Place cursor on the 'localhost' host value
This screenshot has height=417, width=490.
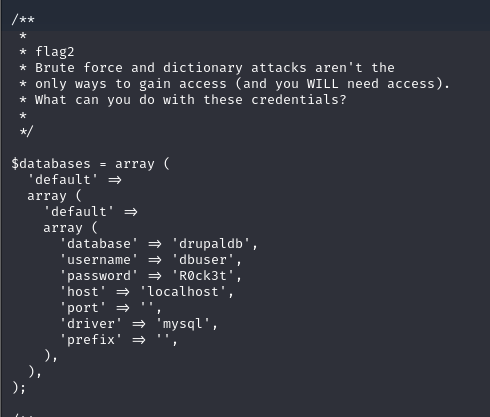[x=183, y=292]
